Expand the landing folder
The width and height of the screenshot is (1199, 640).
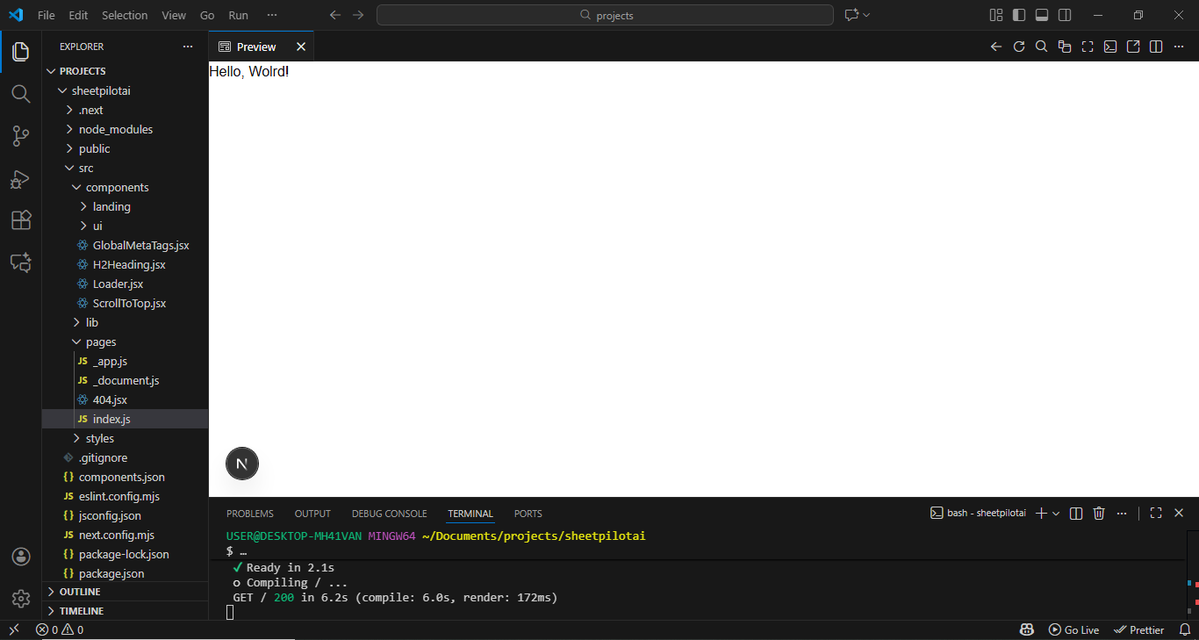[125, 206]
